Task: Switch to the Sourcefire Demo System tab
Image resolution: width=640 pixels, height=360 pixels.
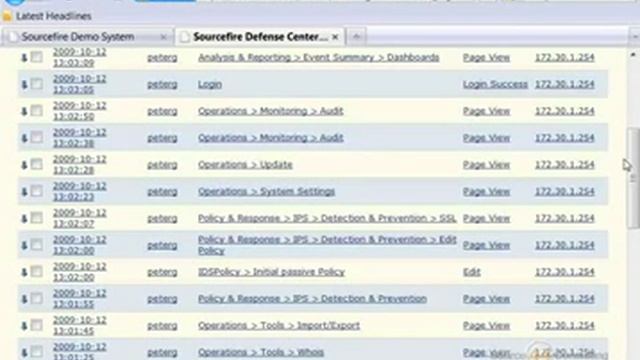Action: [88, 37]
